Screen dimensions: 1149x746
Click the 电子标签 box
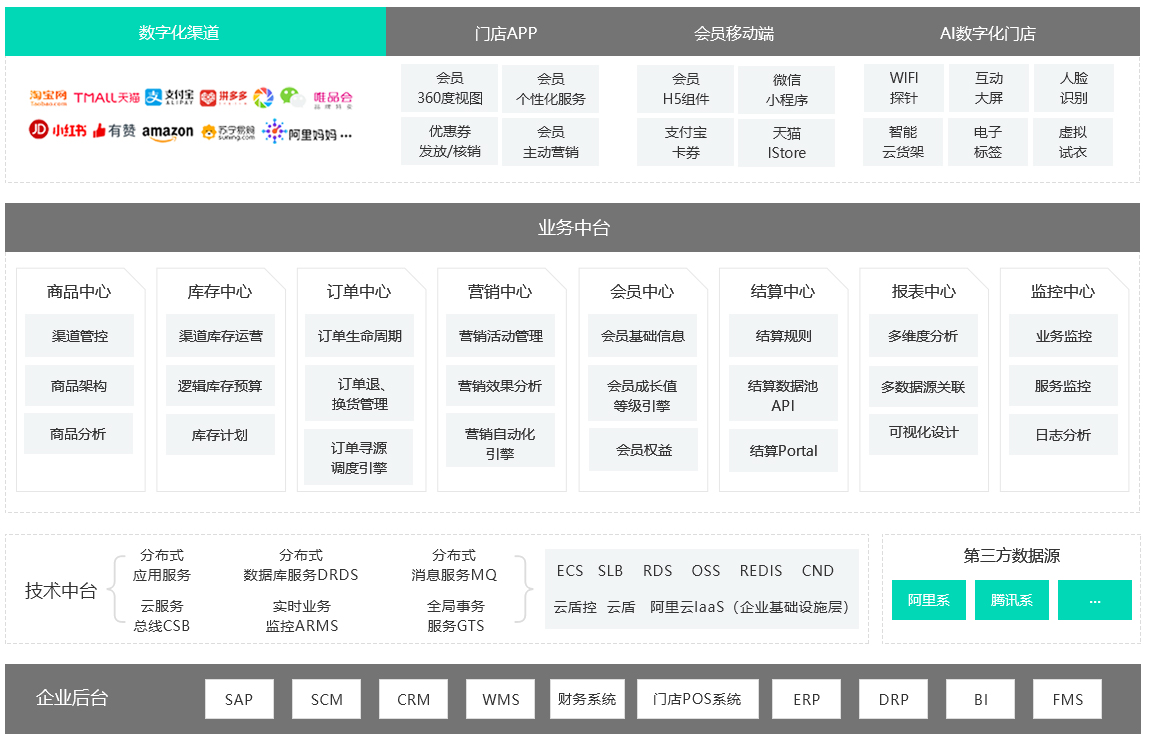pos(988,142)
